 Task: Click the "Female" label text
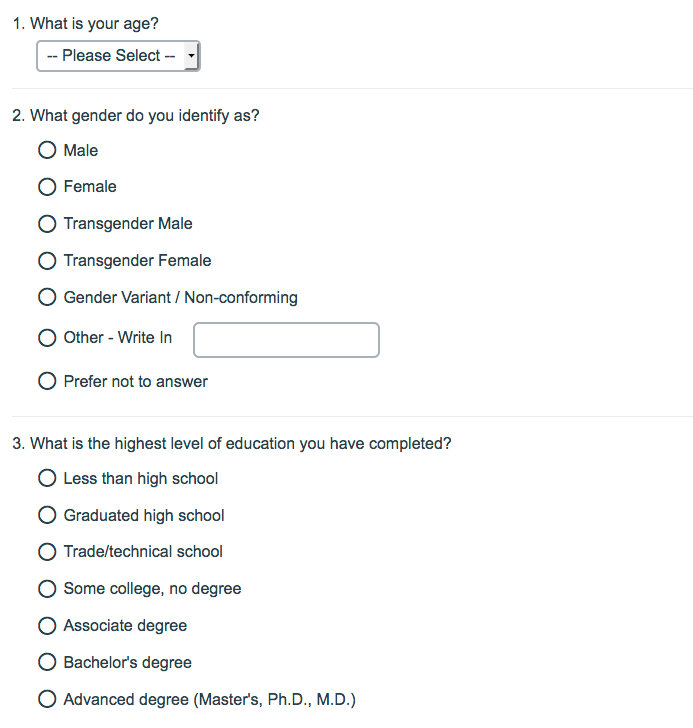tap(90, 187)
